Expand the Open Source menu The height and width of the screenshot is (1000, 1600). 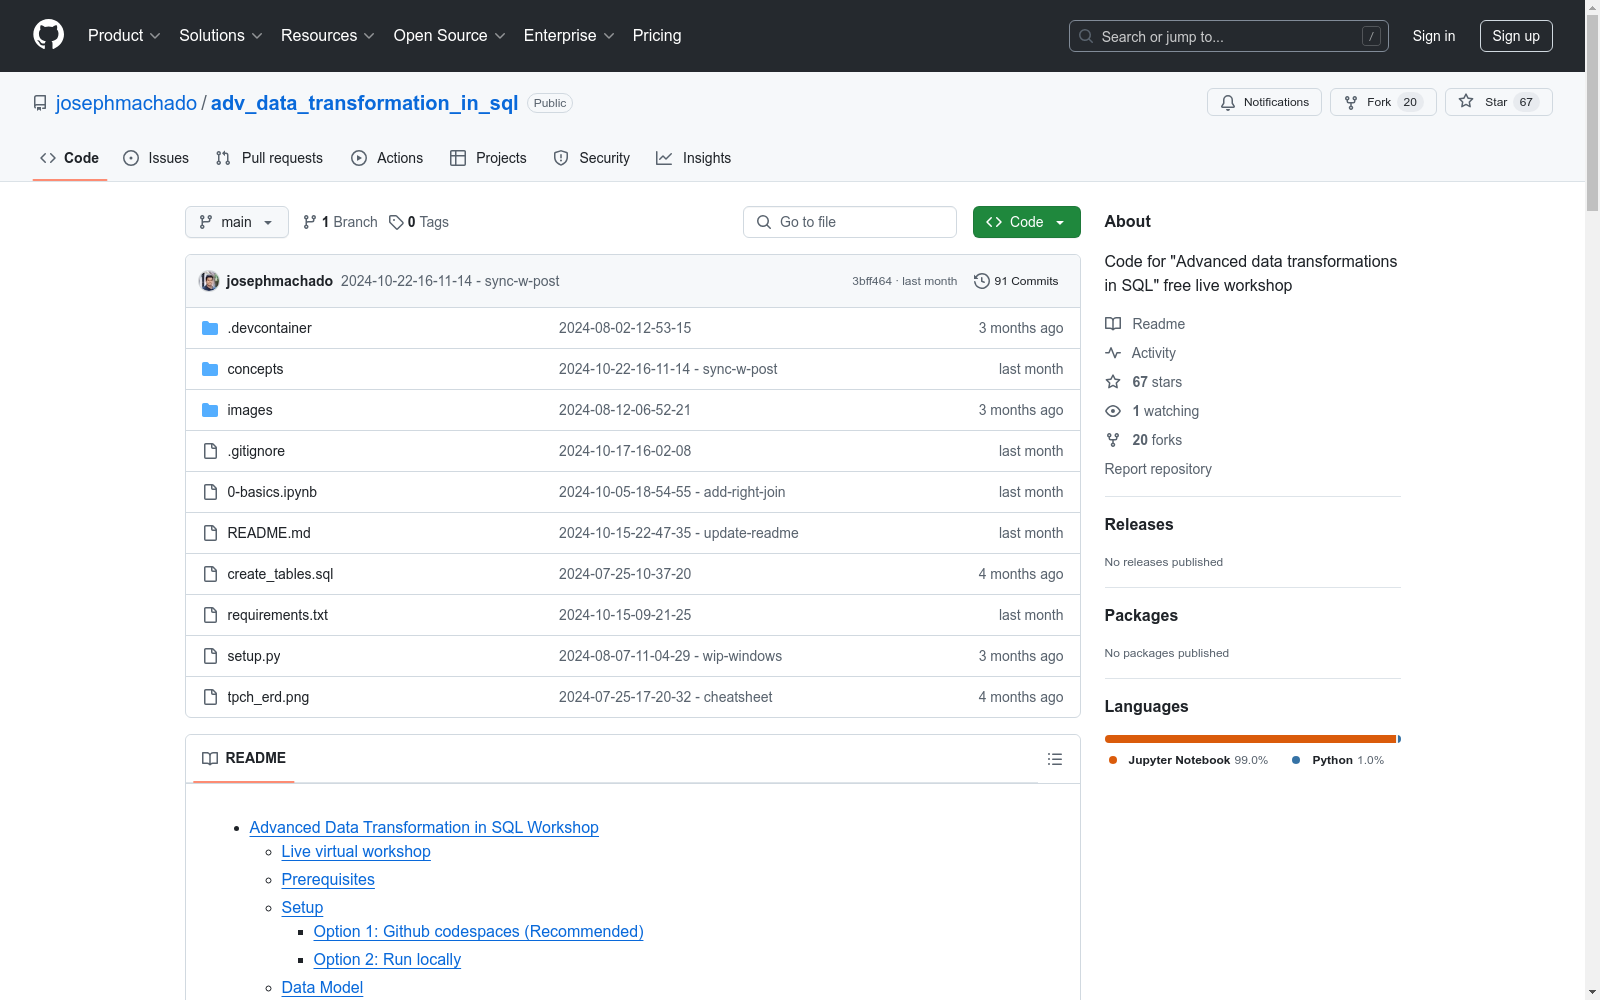click(450, 35)
